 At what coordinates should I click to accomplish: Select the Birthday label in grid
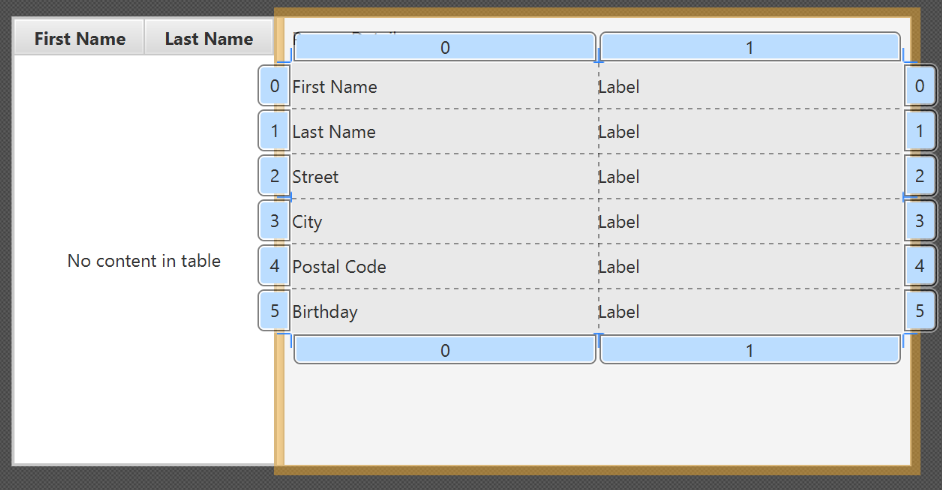click(x=324, y=312)
